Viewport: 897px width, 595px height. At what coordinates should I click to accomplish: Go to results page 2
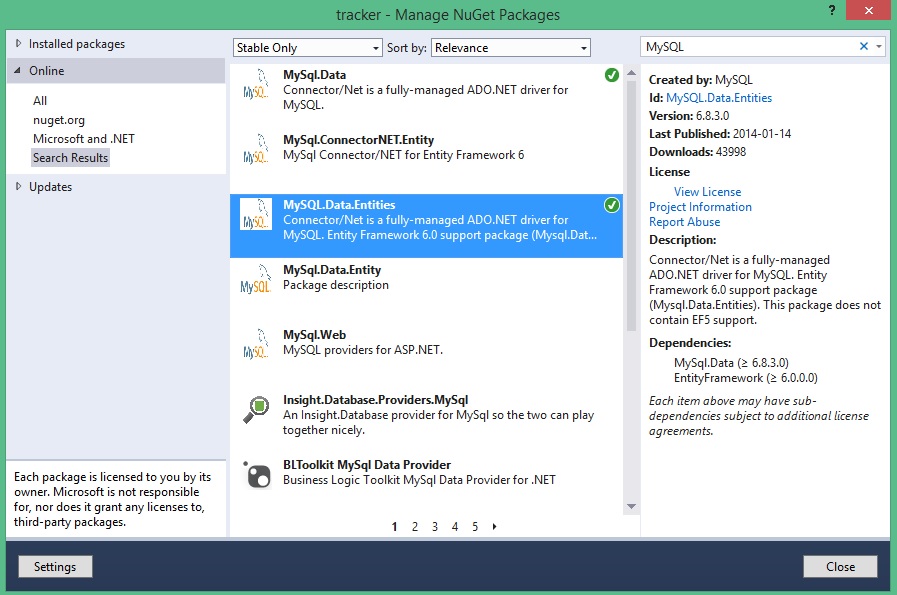[x=415, y=526]
